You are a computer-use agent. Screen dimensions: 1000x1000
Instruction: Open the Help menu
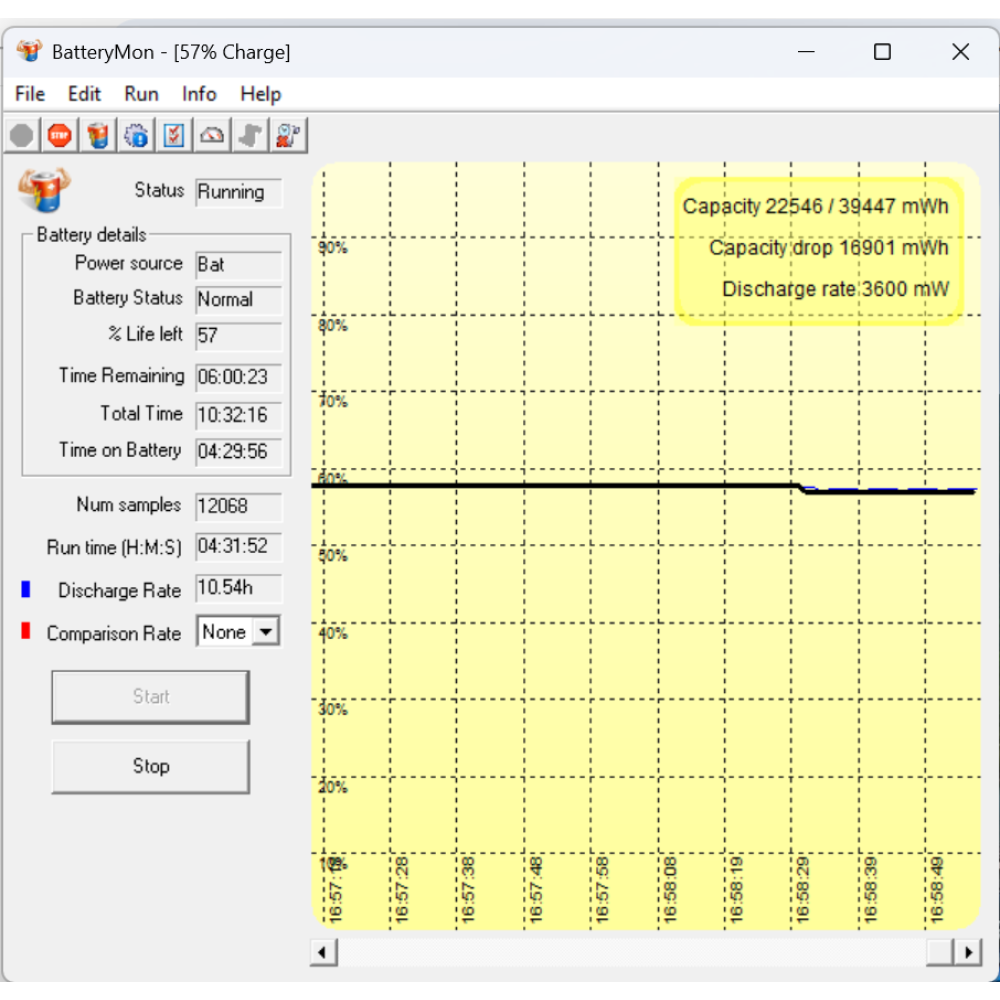260,94
